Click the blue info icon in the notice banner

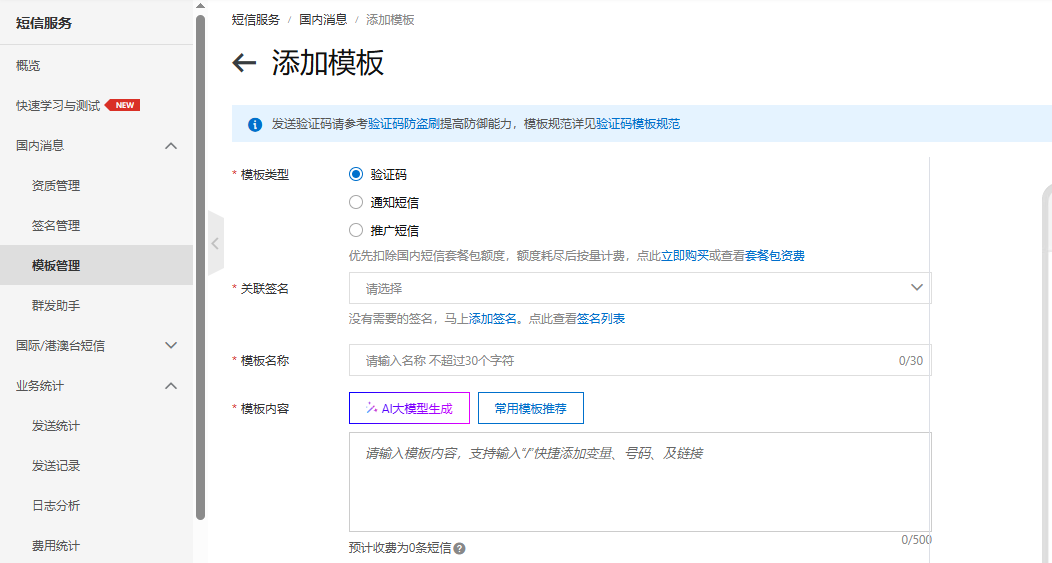click(x=255, y=124)
